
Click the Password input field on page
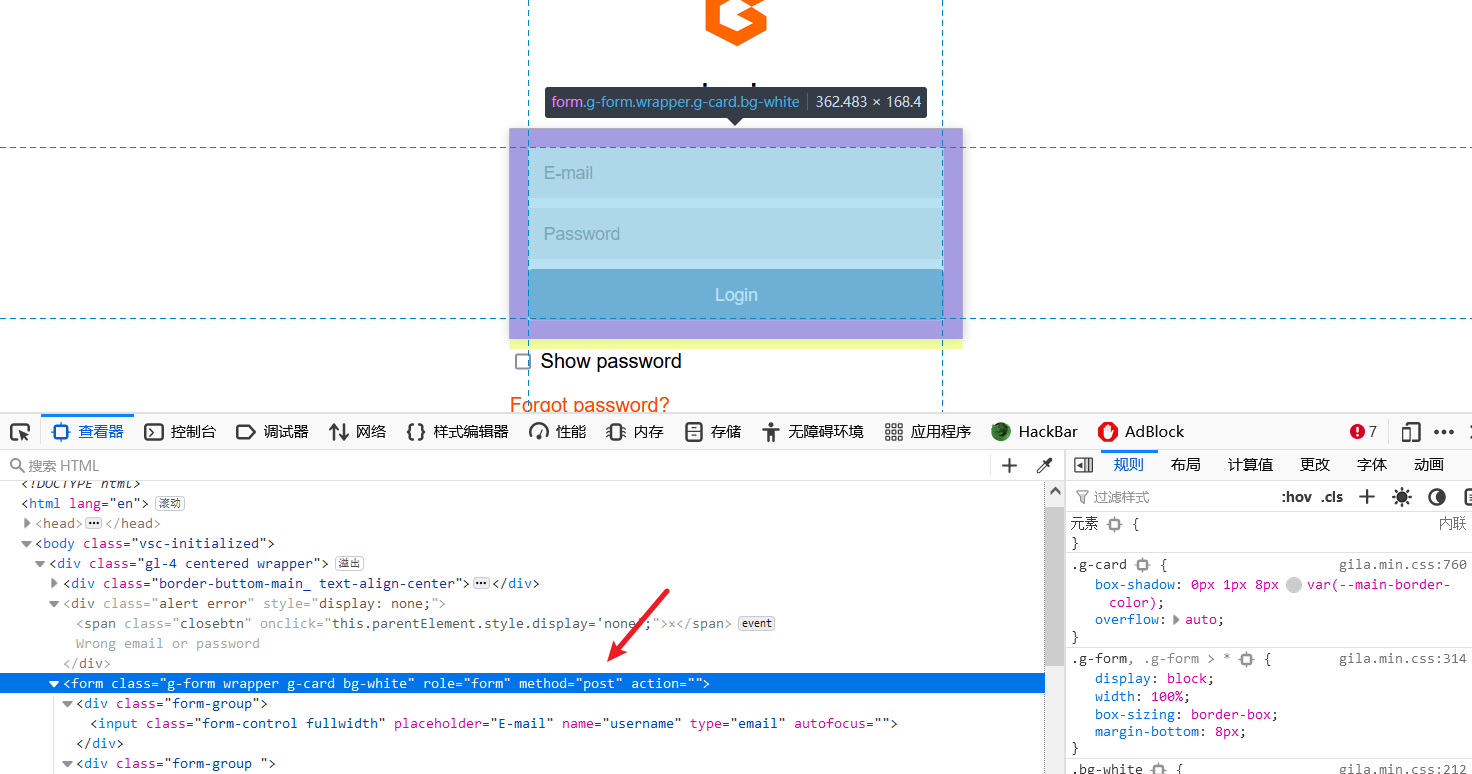click(736, 234)
